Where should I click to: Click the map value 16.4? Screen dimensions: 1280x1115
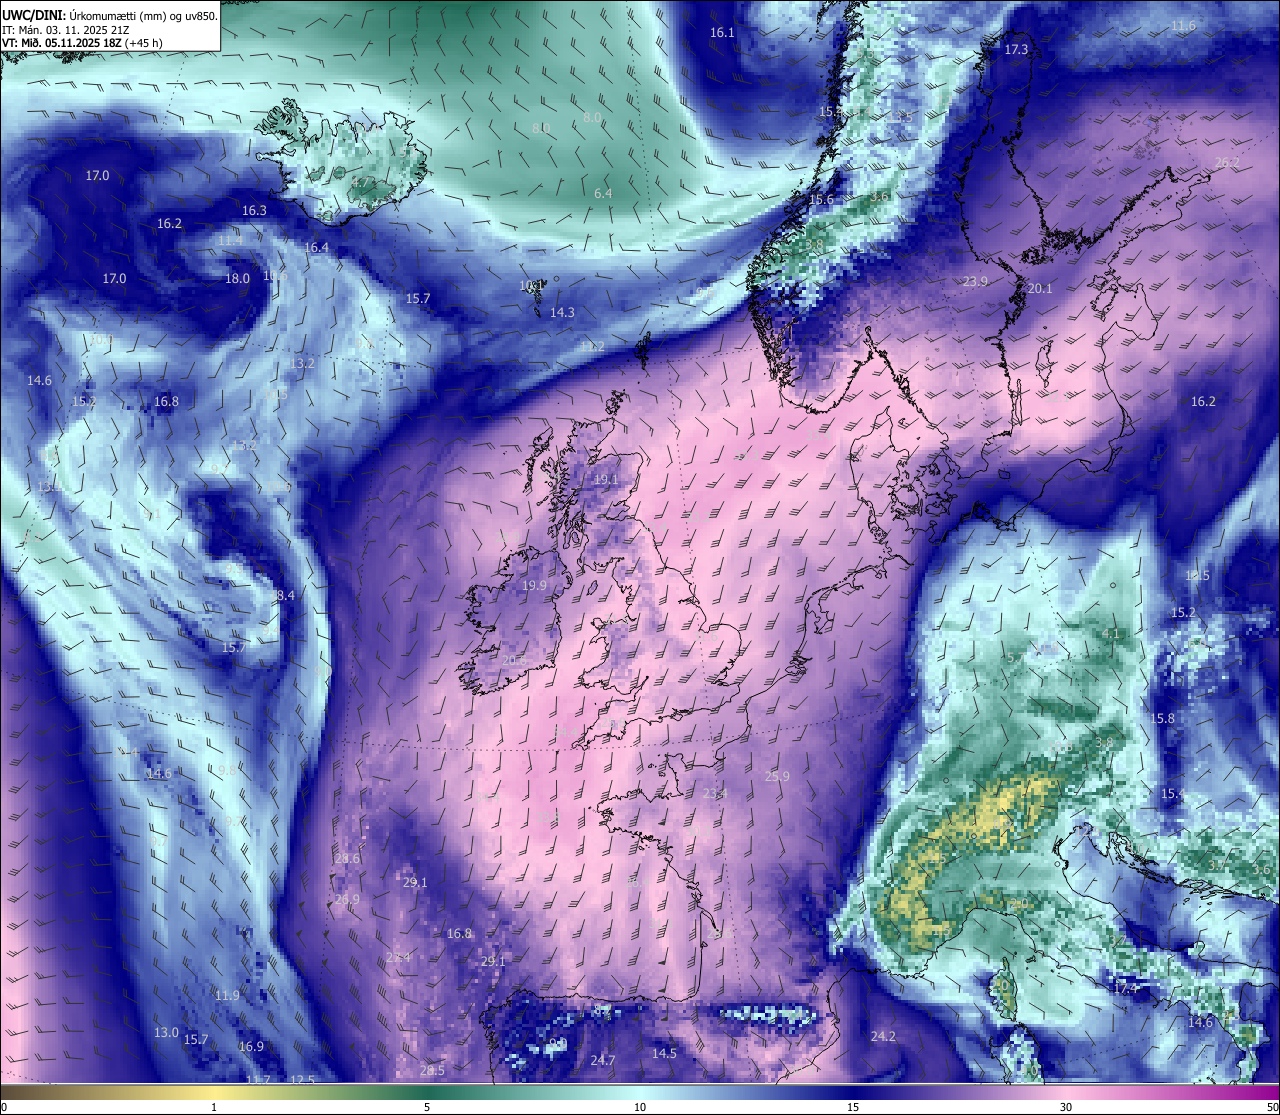pos(316,248)
